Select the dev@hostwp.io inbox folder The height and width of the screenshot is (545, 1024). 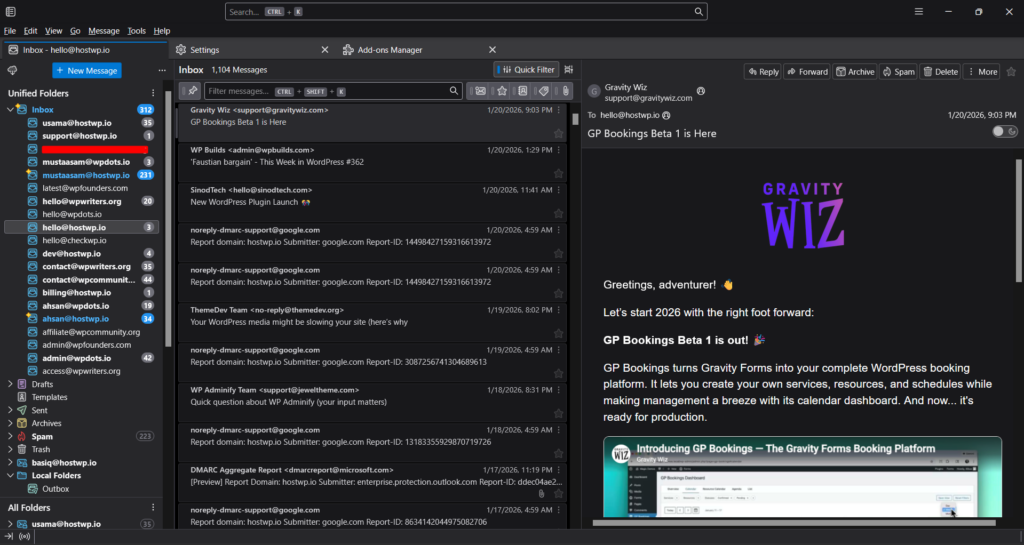pyautogui.click(x=82, y=253)
